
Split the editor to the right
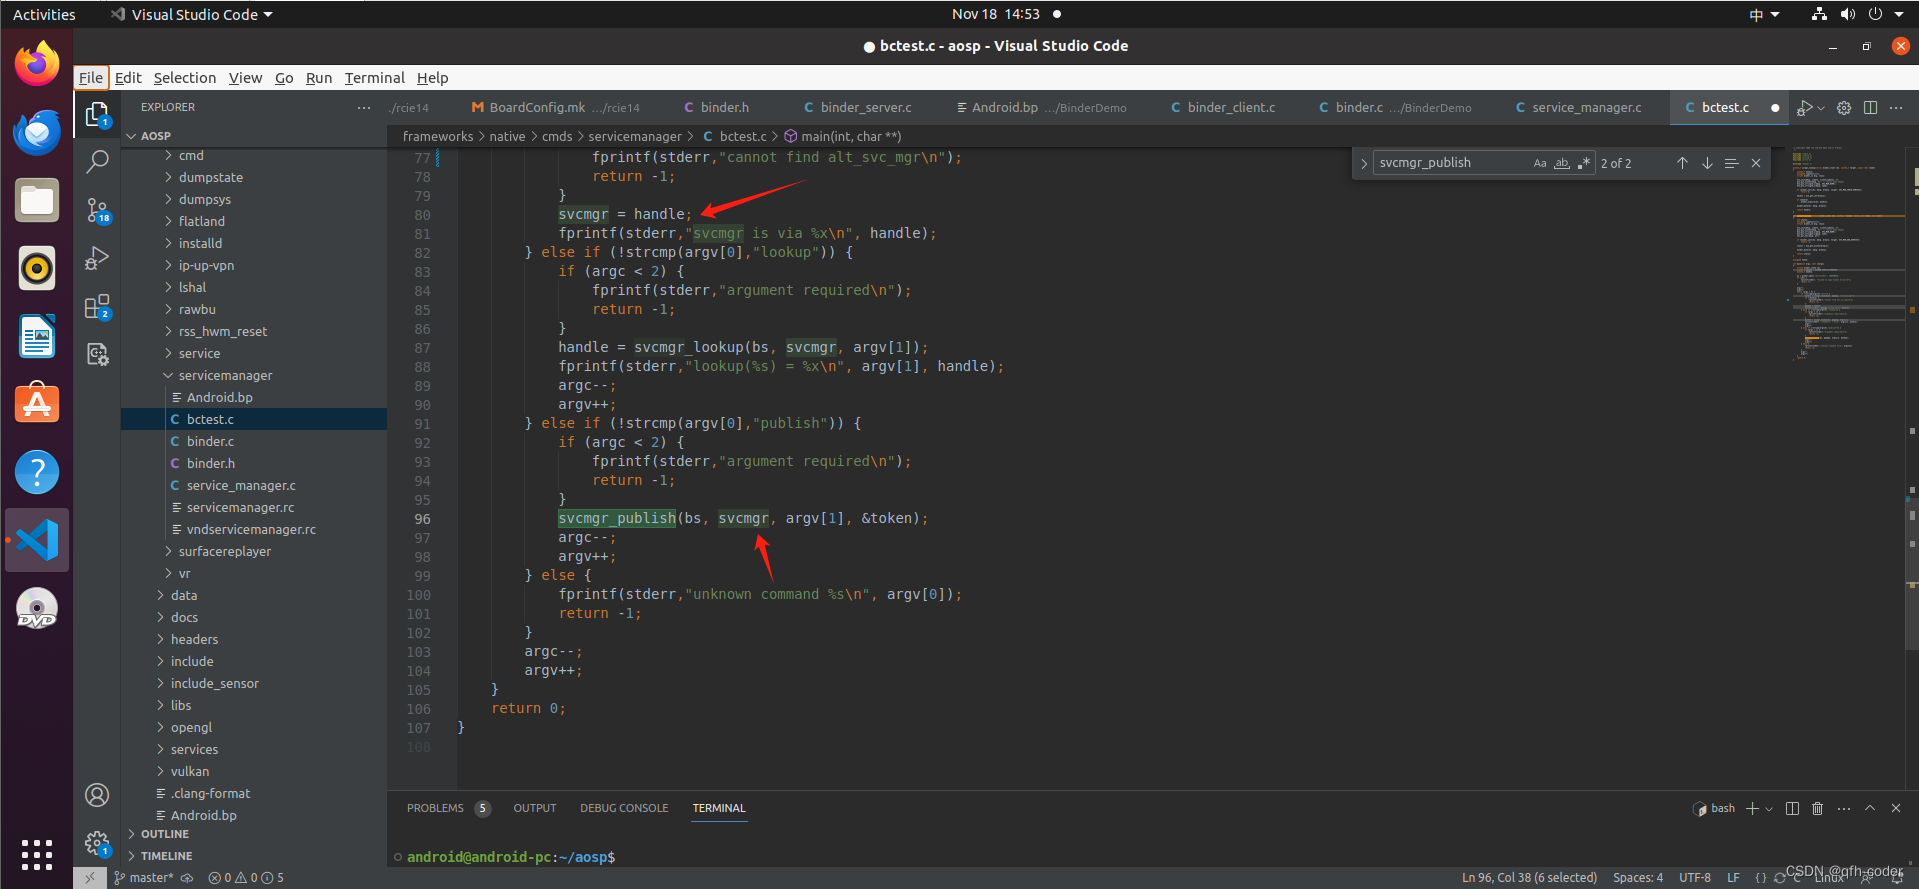(1870, 108)
